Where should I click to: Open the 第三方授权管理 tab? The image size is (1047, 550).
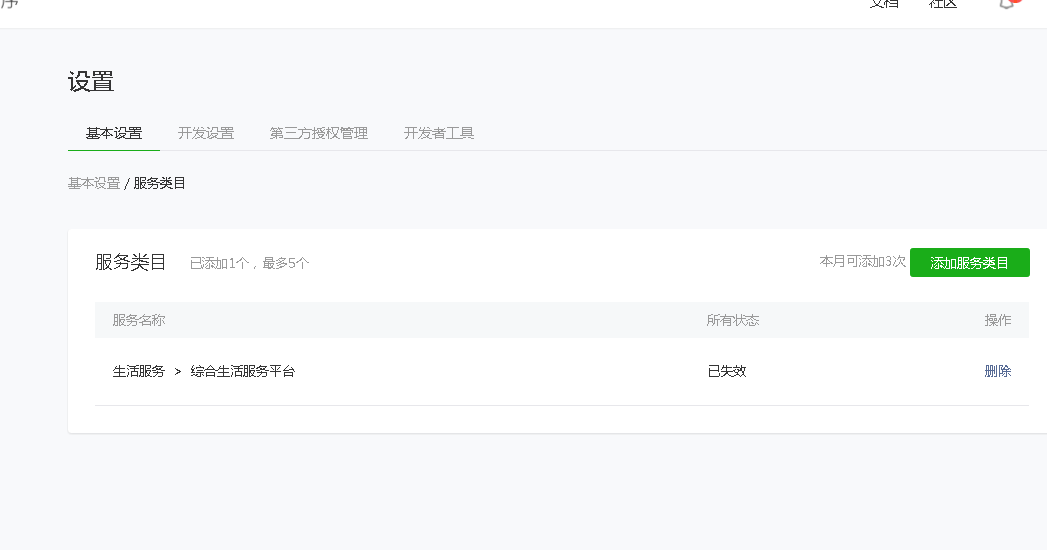pos(319,133)
